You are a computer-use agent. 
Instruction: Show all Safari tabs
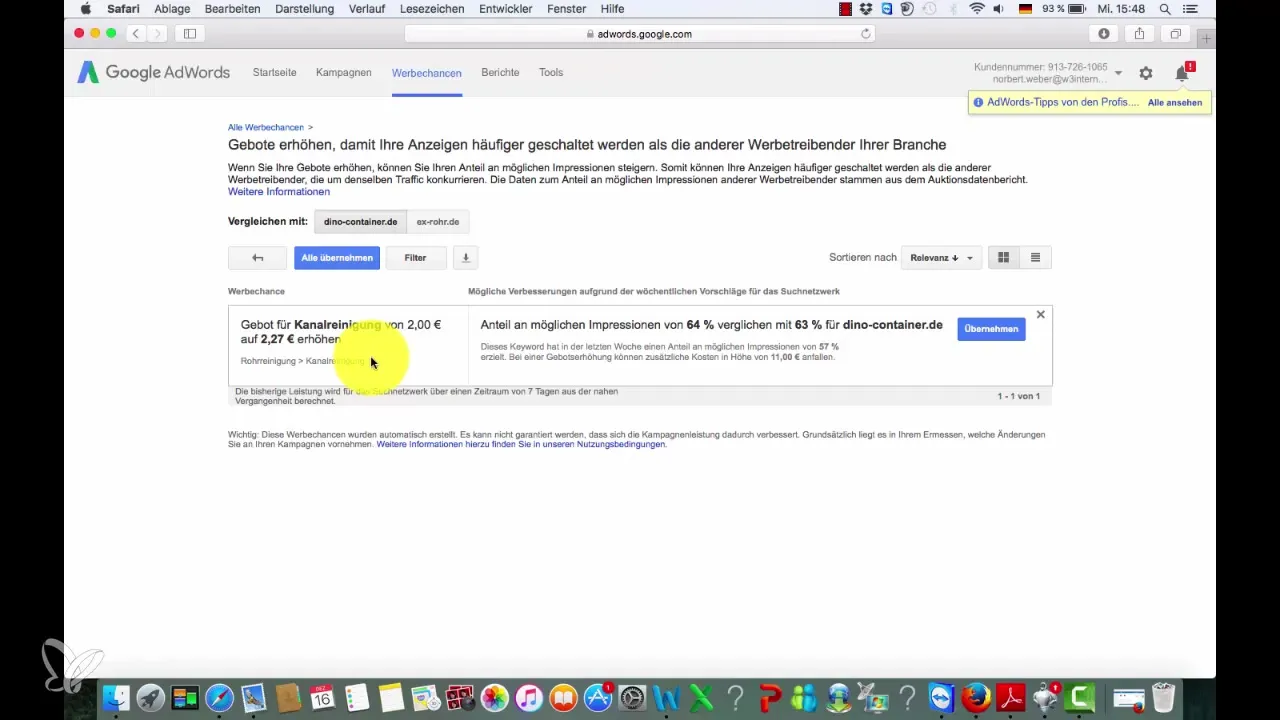coord(1175,34)
